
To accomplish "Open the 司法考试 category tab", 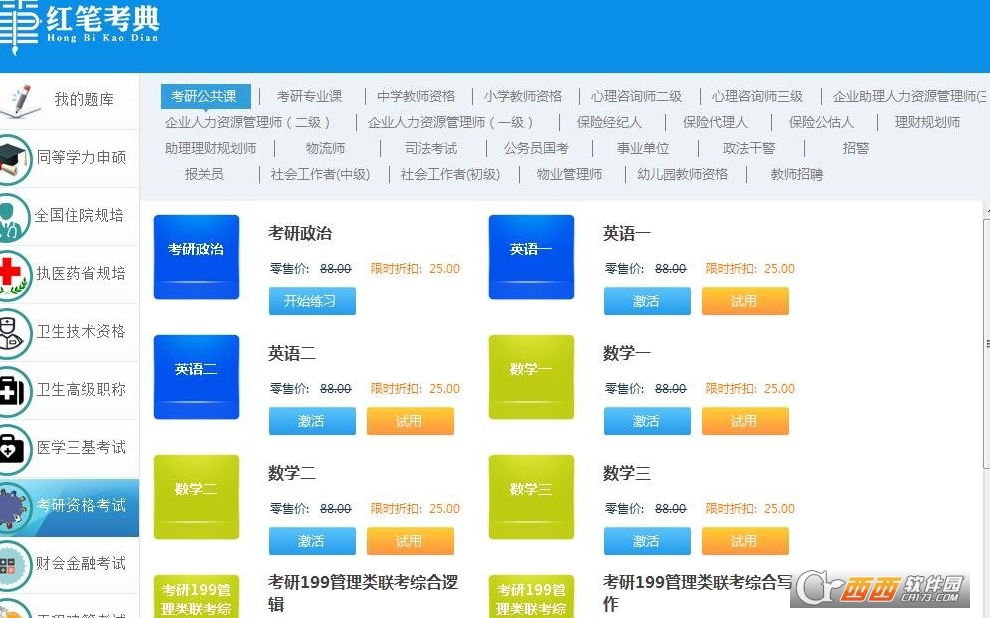I will tap(431, 148).
